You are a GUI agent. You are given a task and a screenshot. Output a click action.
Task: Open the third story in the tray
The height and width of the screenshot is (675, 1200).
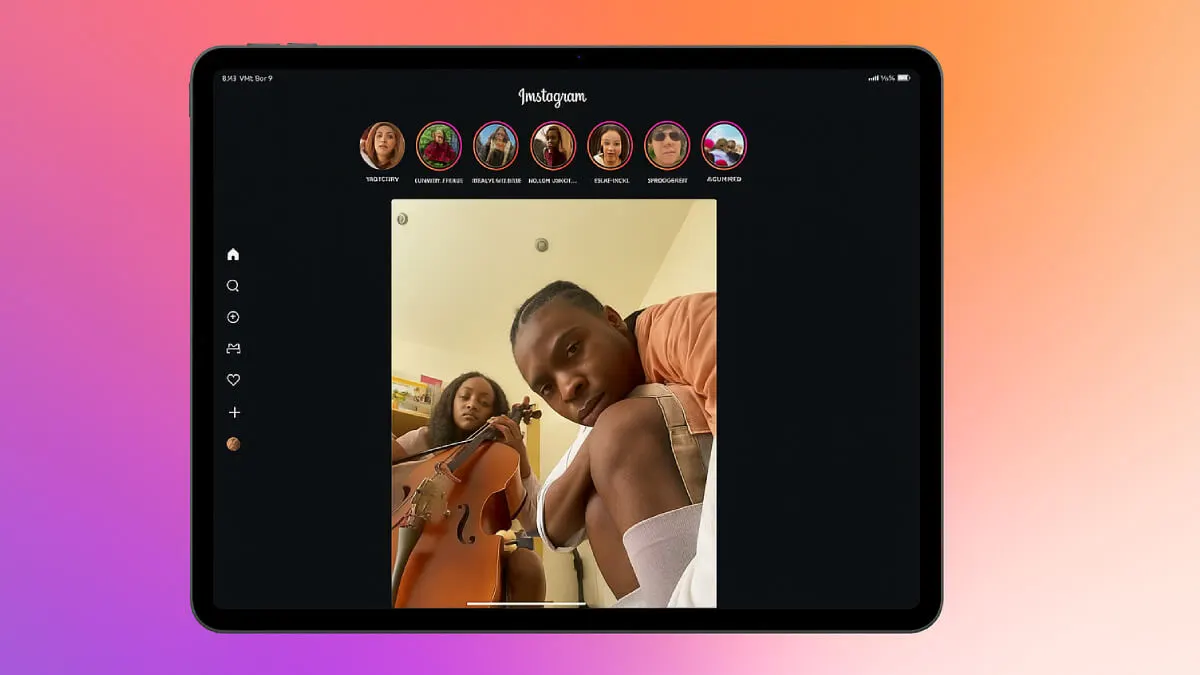pyautogui.click(x=495, y=146)
